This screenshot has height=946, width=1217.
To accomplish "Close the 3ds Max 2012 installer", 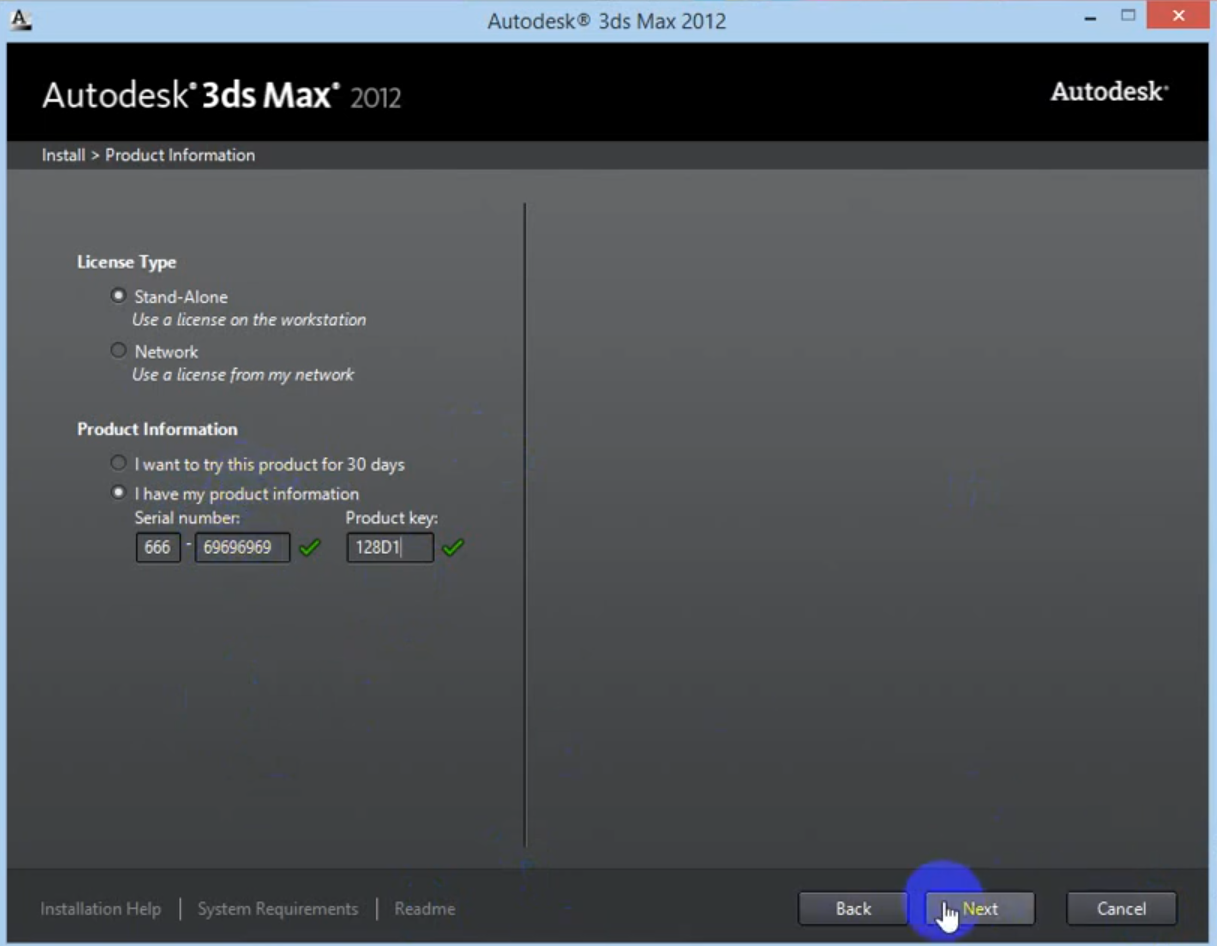I will [1179, 17].
